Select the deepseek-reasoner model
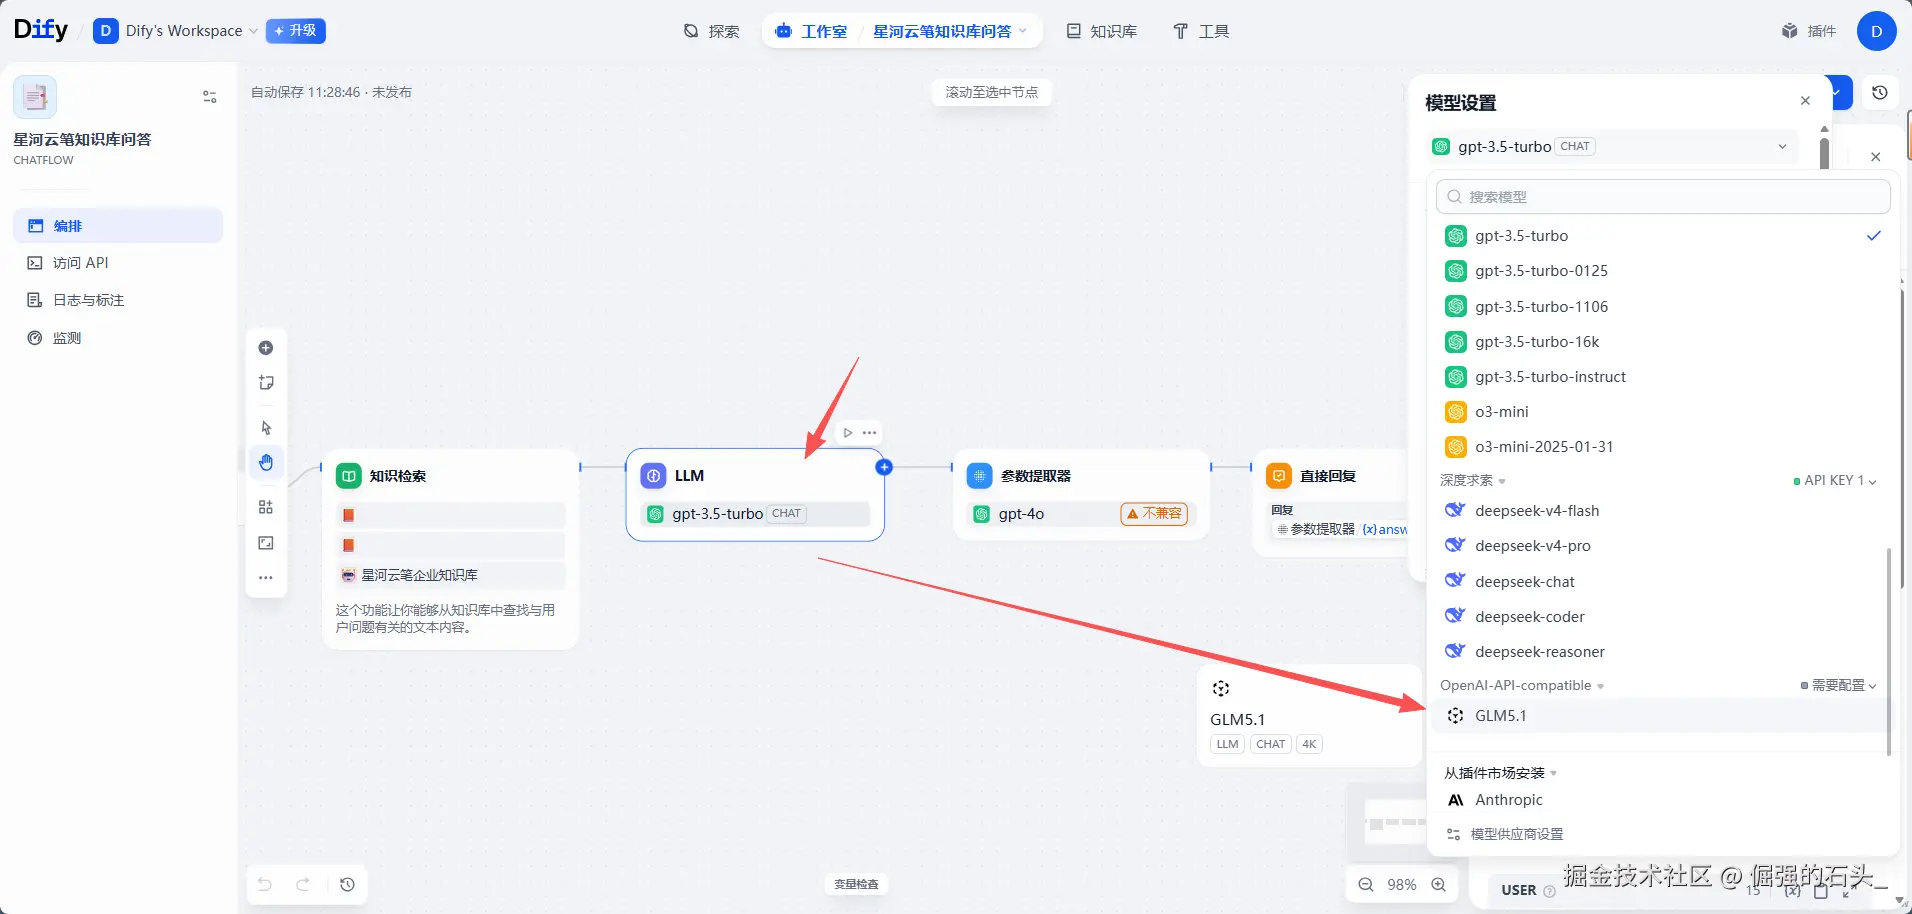The height and width of the screenshot is (914, 1912). 1662,652
